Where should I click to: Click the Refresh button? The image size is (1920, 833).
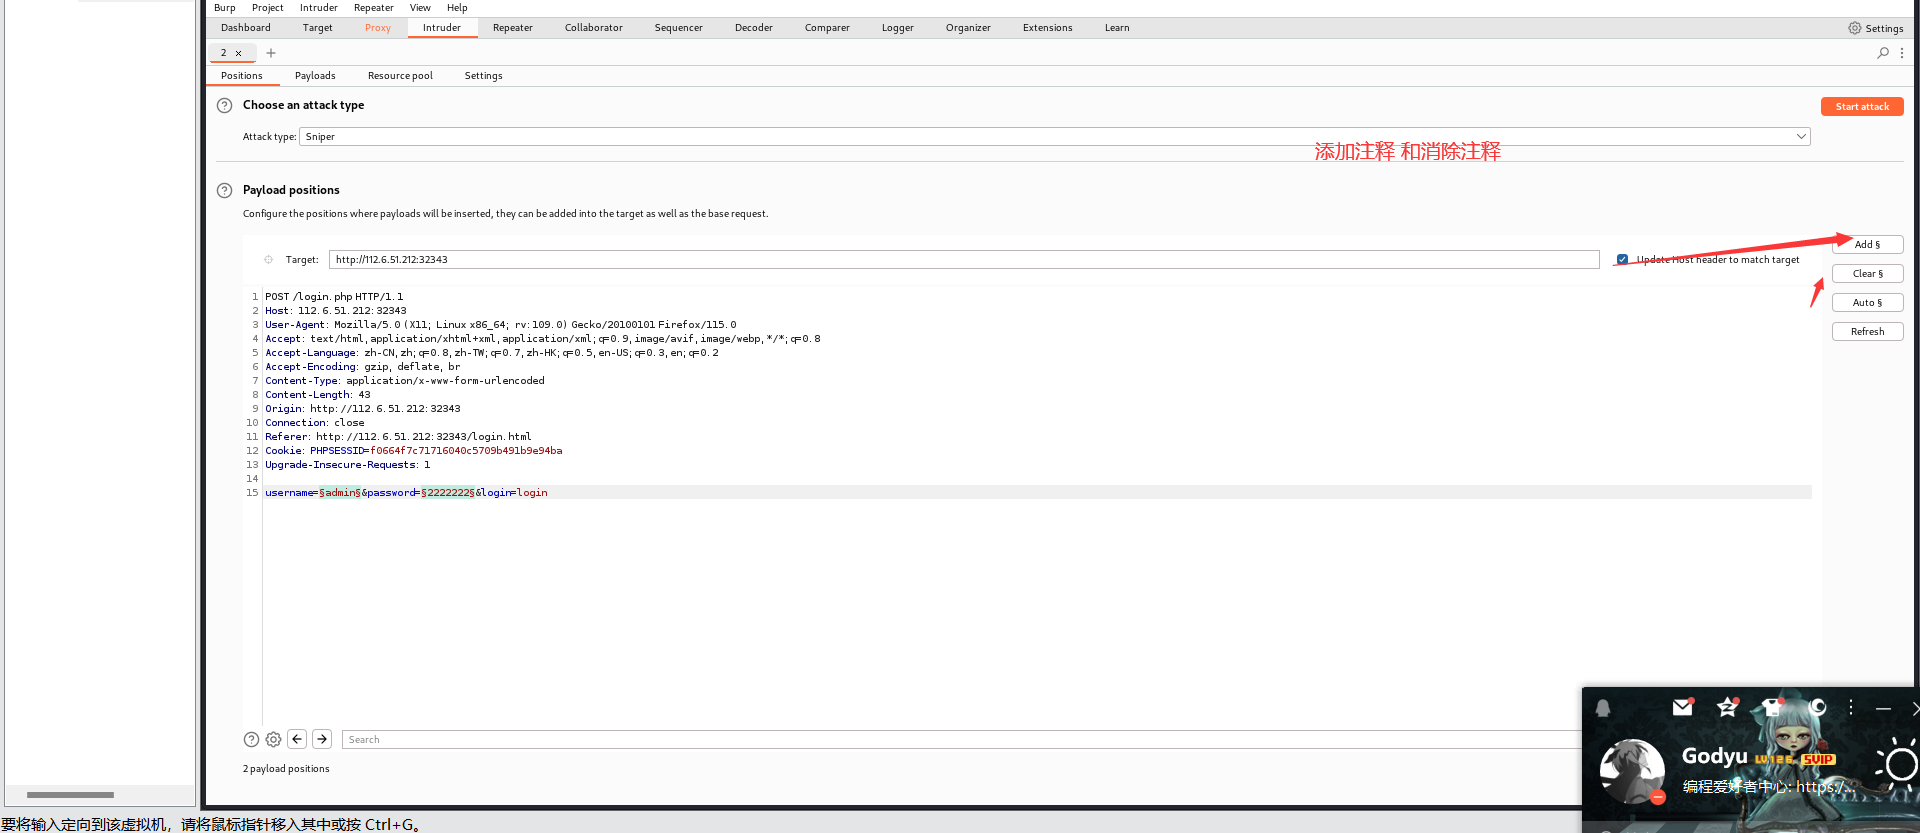tap(1867, 332)
